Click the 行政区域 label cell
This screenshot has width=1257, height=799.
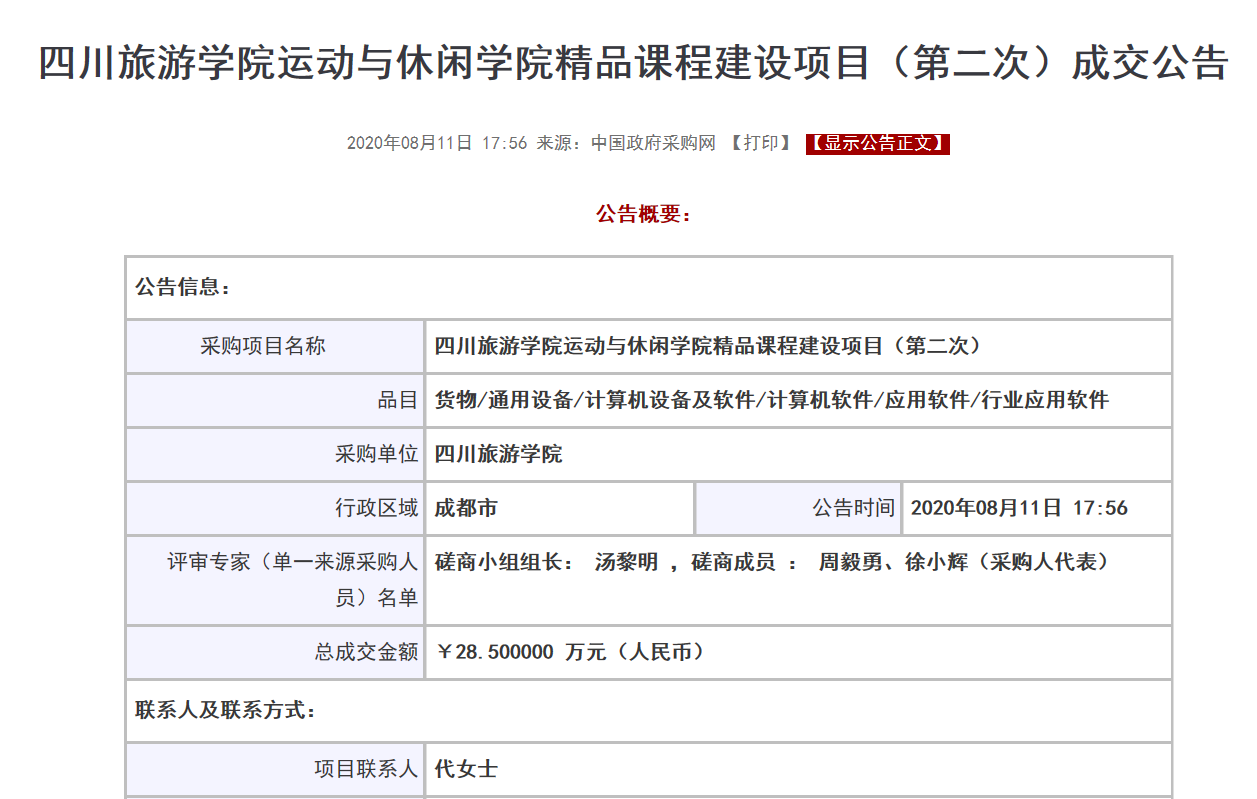(x=275, y=508)
